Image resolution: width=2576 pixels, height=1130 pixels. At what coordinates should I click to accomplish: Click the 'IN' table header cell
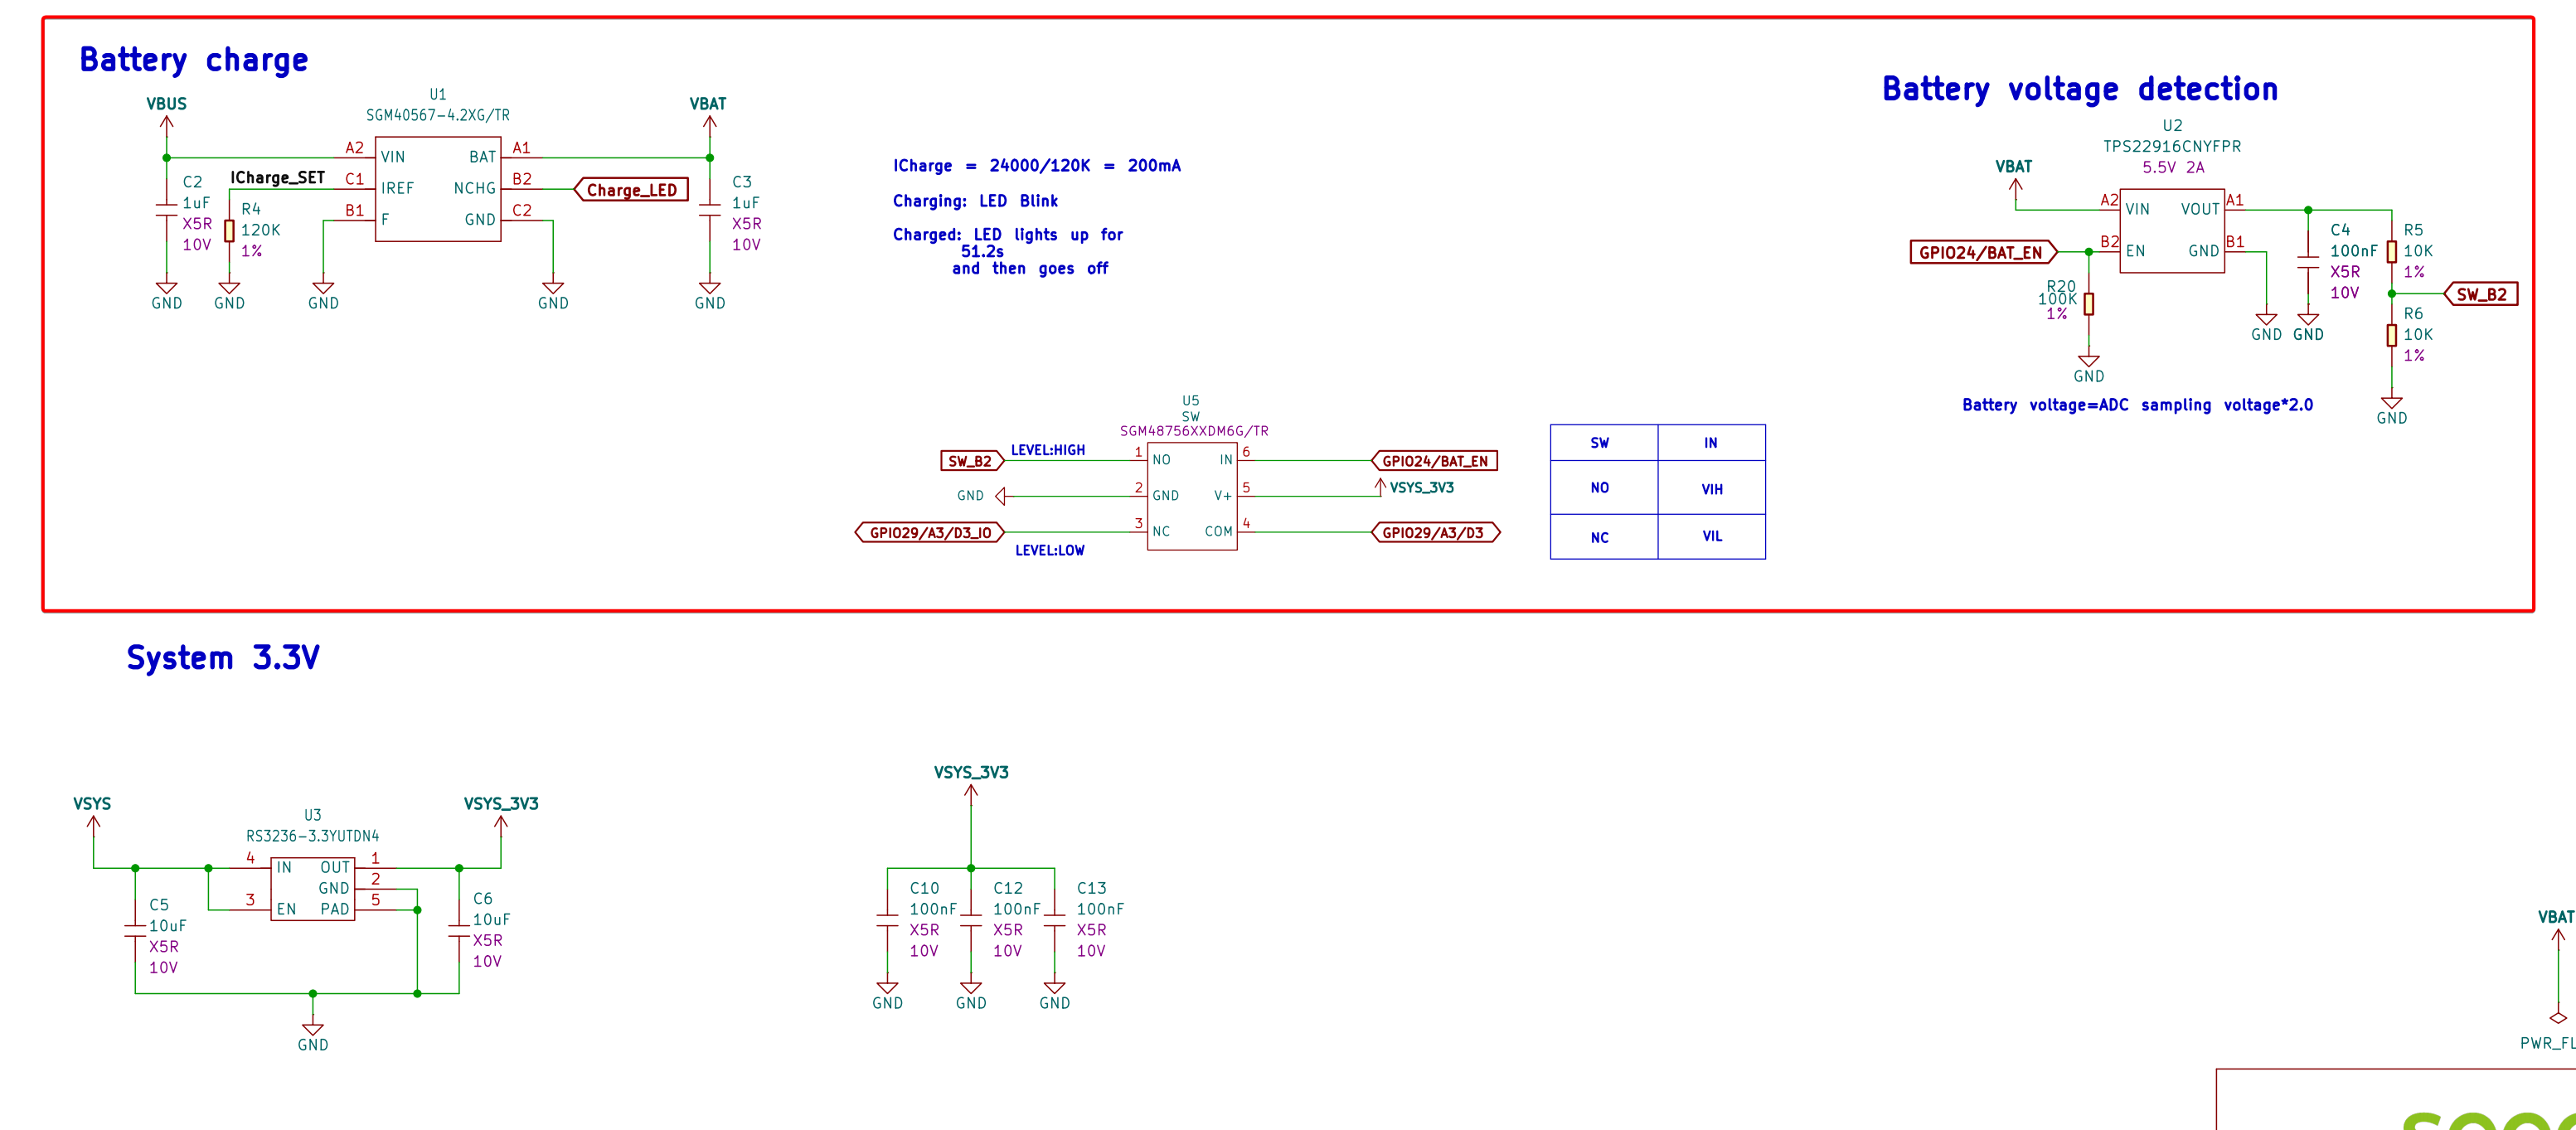1712,443
